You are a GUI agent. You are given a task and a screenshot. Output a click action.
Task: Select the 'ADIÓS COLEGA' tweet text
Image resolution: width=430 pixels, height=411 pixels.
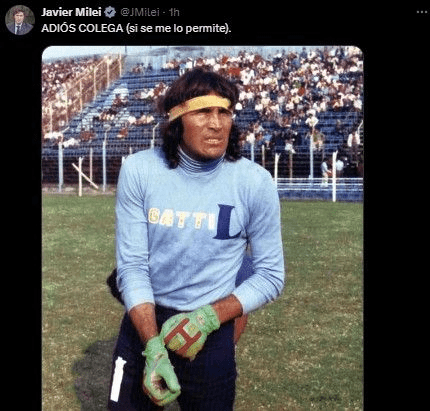pos(136,28)
